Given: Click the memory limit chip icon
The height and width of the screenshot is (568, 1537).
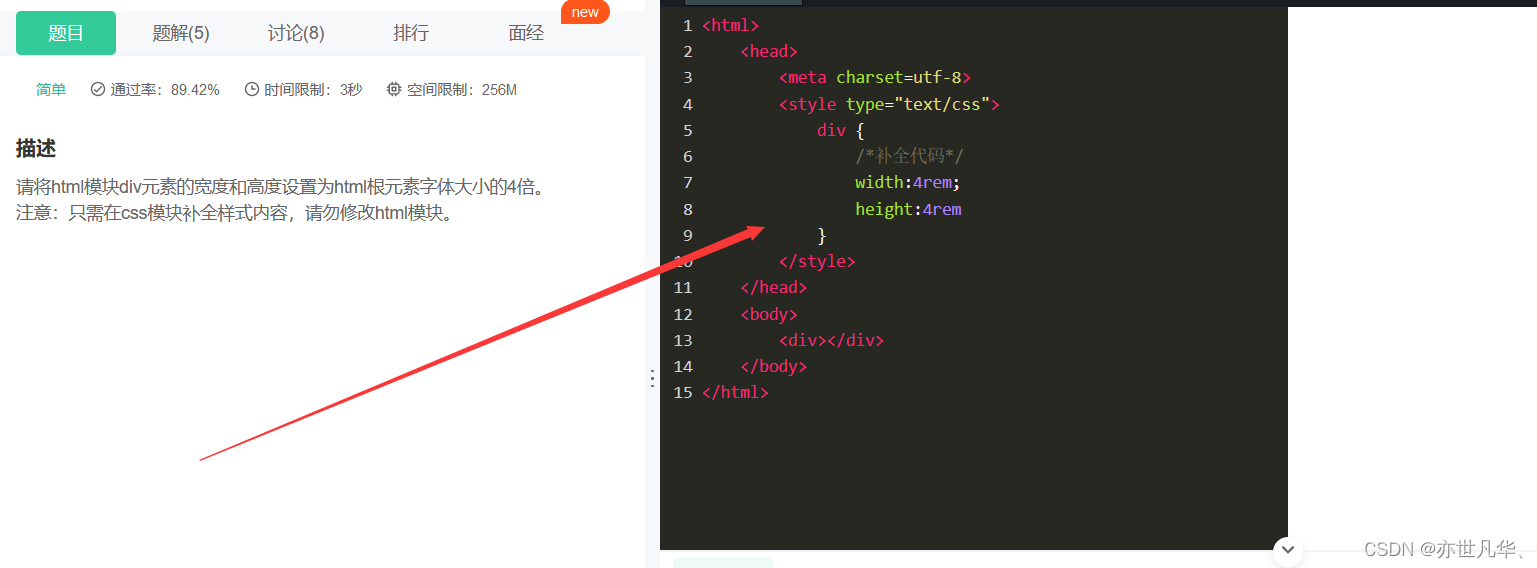Looking at the screenshot, I should 394,90.
